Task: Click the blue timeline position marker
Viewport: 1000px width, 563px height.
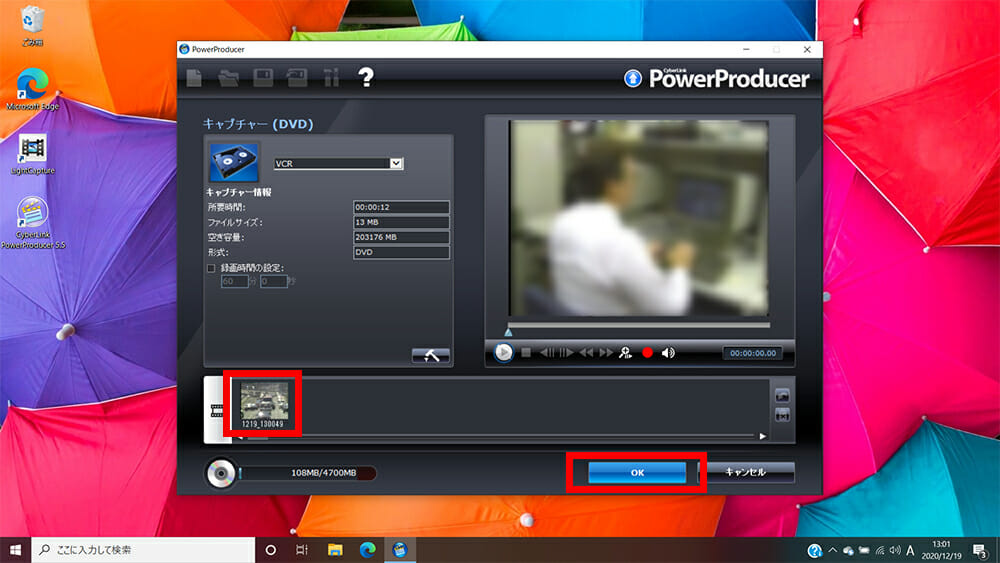Action: pos(508,332)
